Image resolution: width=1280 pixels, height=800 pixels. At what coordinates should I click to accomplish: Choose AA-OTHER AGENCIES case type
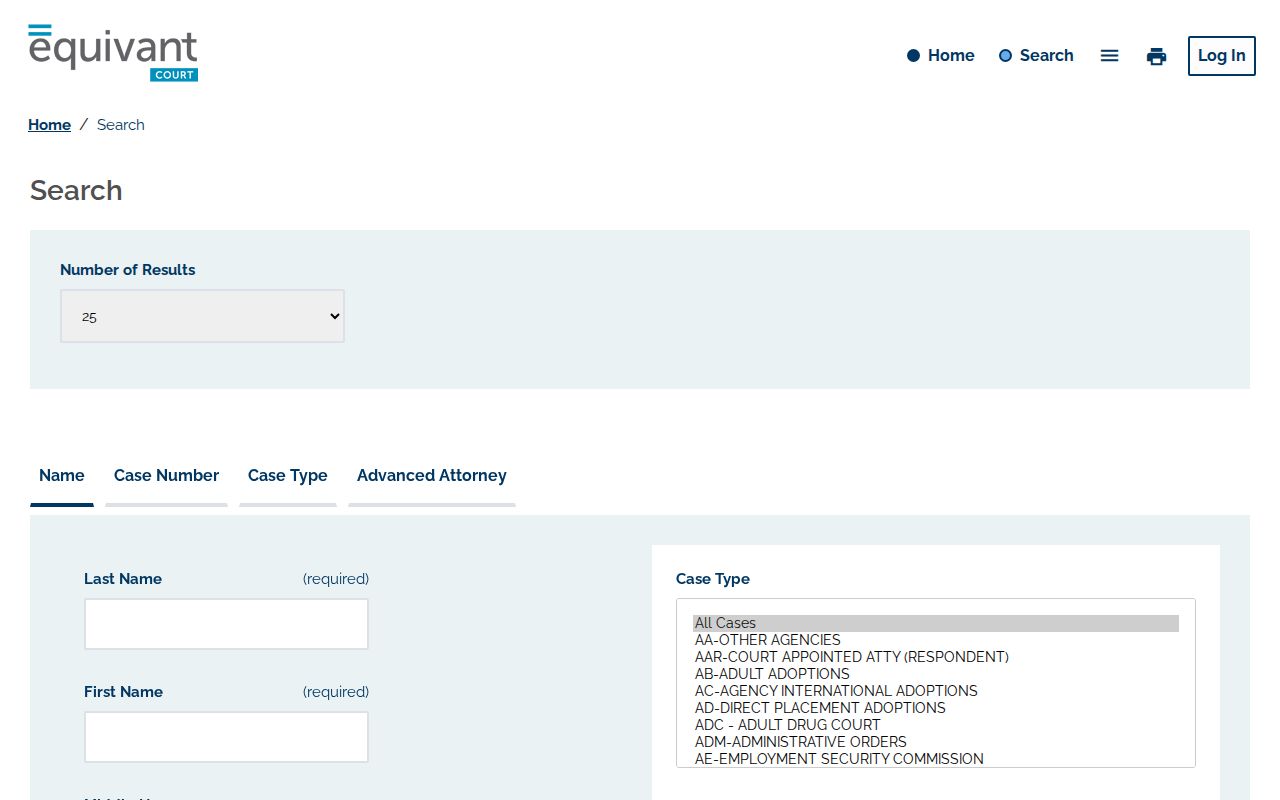[x=936, y=640]
